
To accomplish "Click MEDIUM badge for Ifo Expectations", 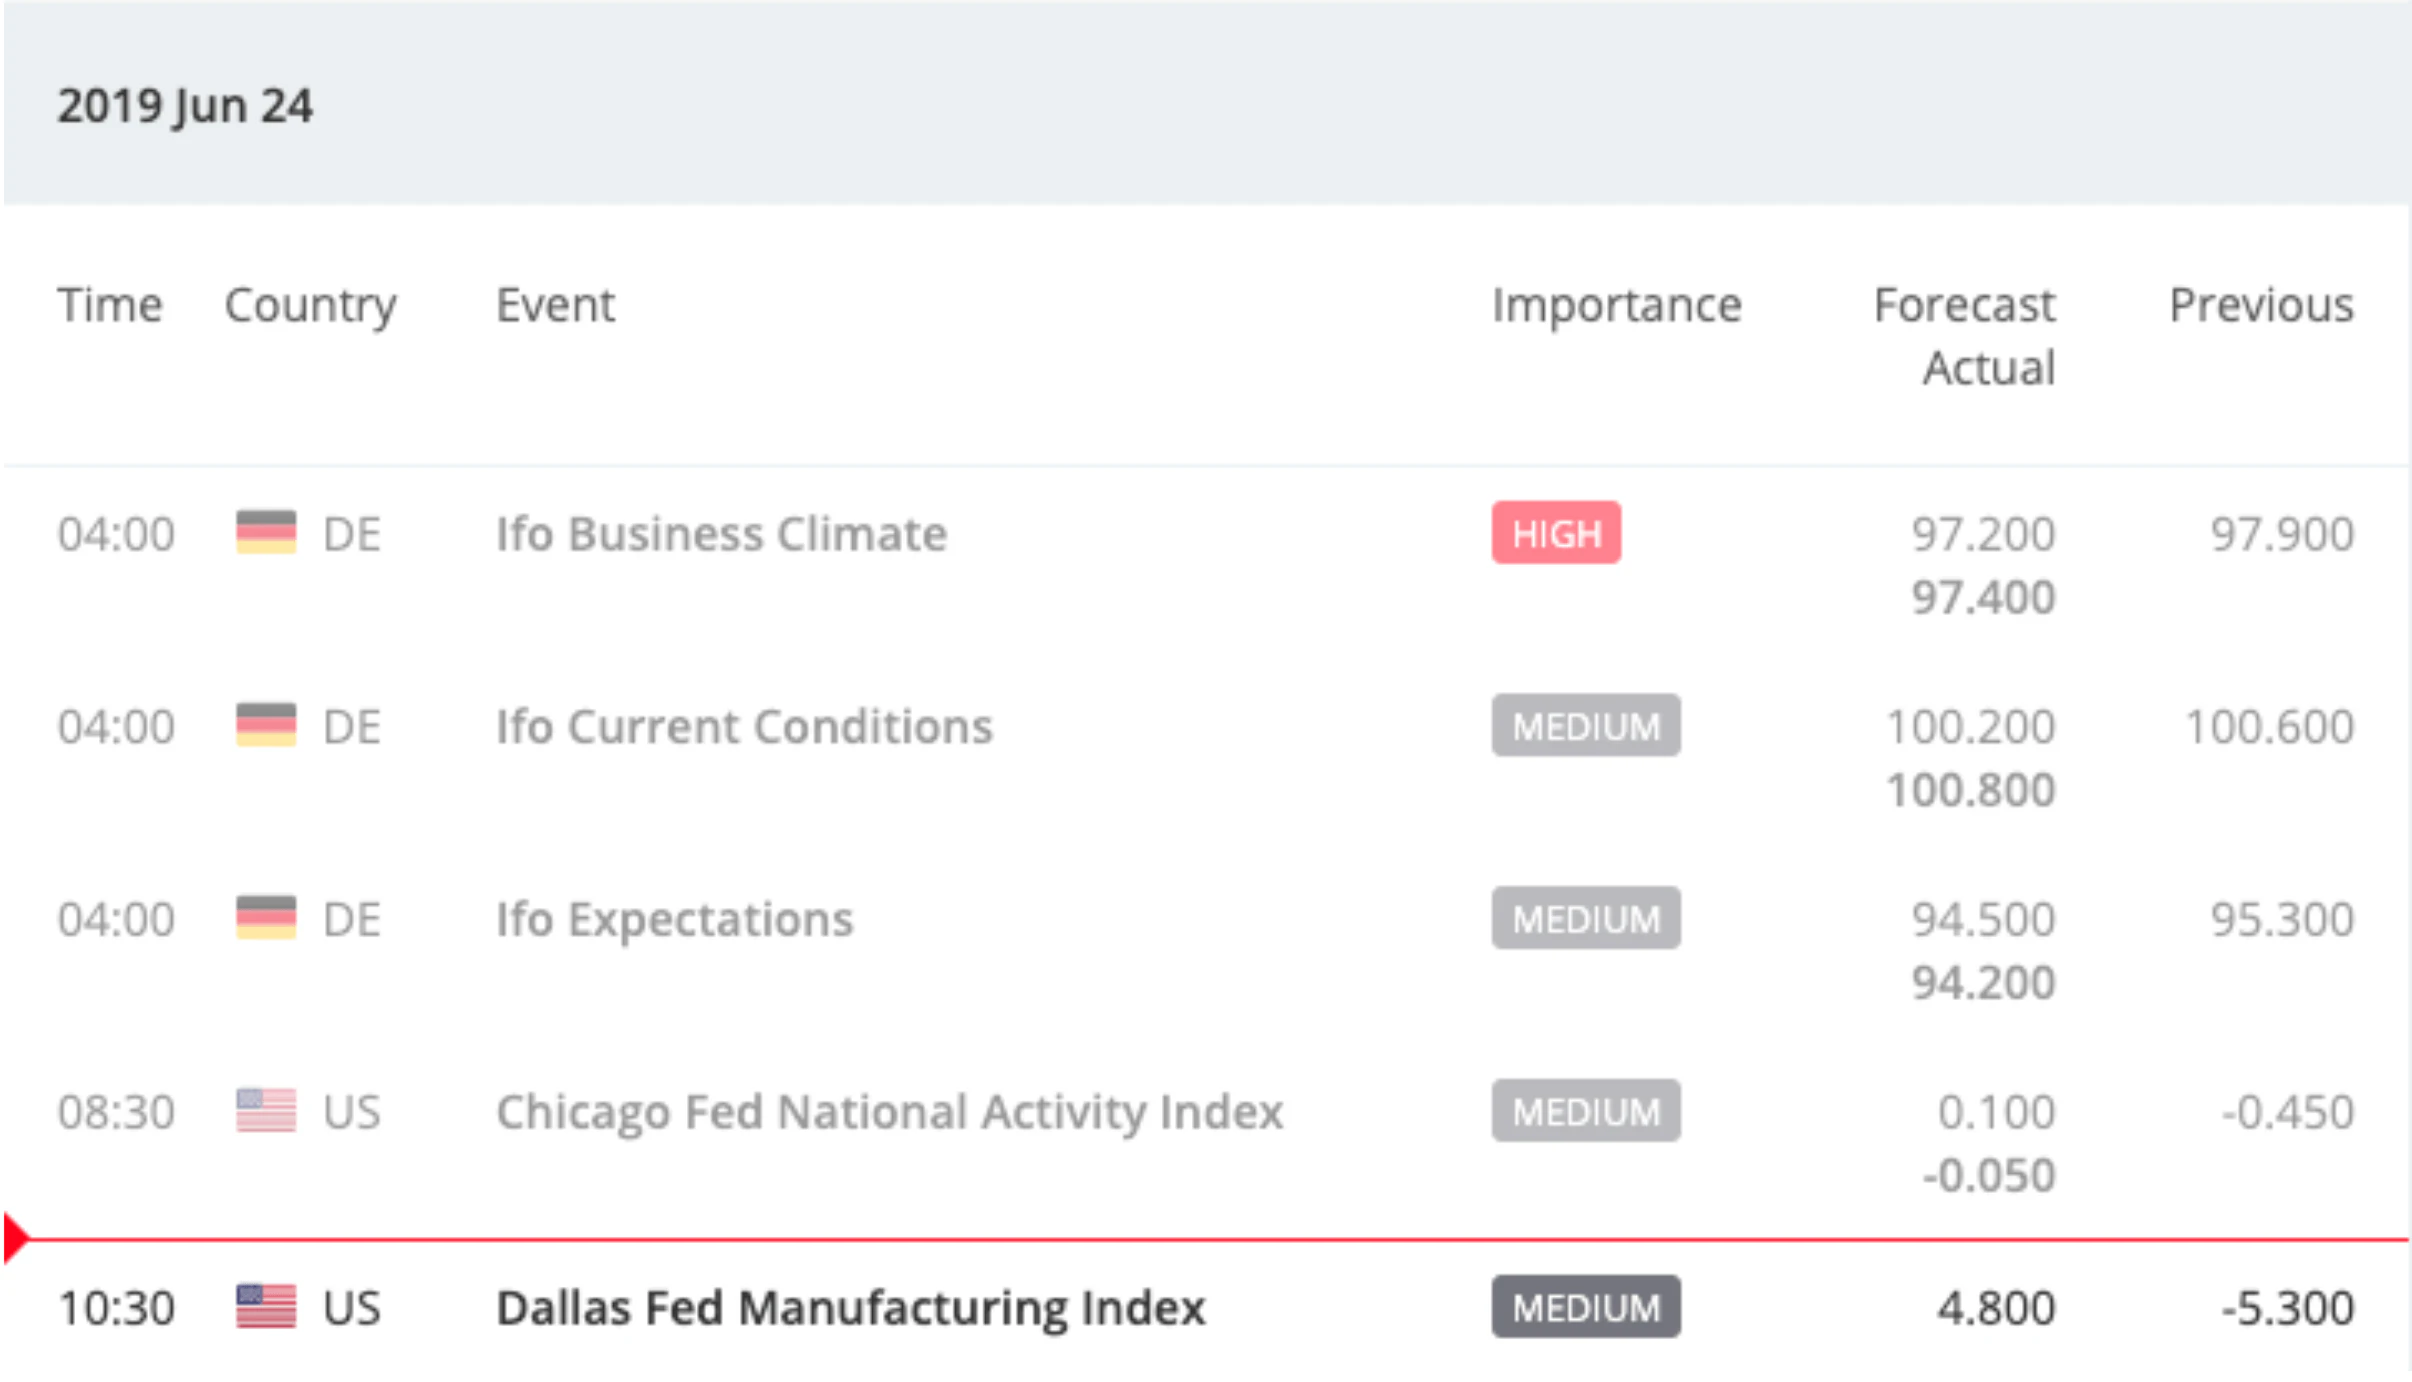I will click(x=1585, y=918).
